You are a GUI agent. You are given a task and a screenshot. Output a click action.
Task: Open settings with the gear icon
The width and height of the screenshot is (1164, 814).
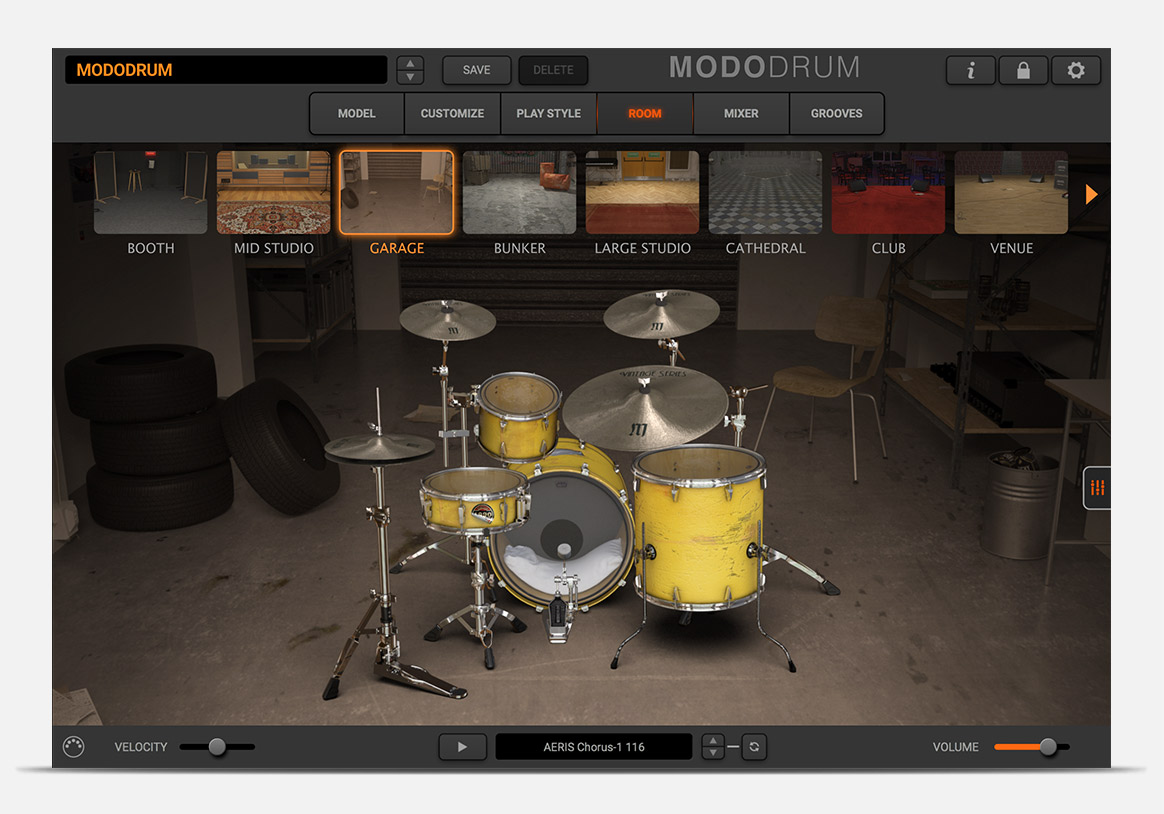(1076, 70)
